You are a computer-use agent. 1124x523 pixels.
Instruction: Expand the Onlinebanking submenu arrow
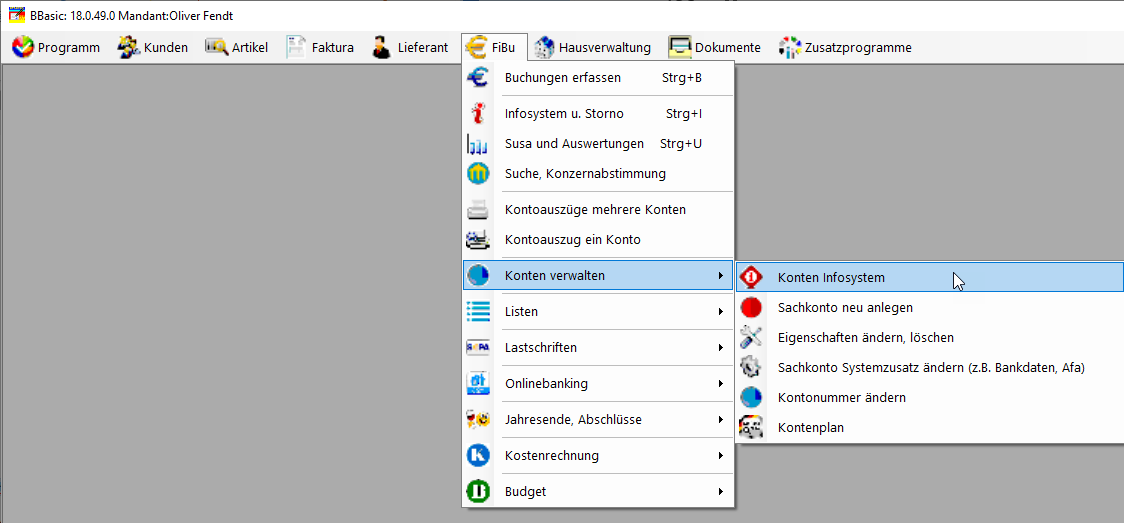tap(720, 384)
